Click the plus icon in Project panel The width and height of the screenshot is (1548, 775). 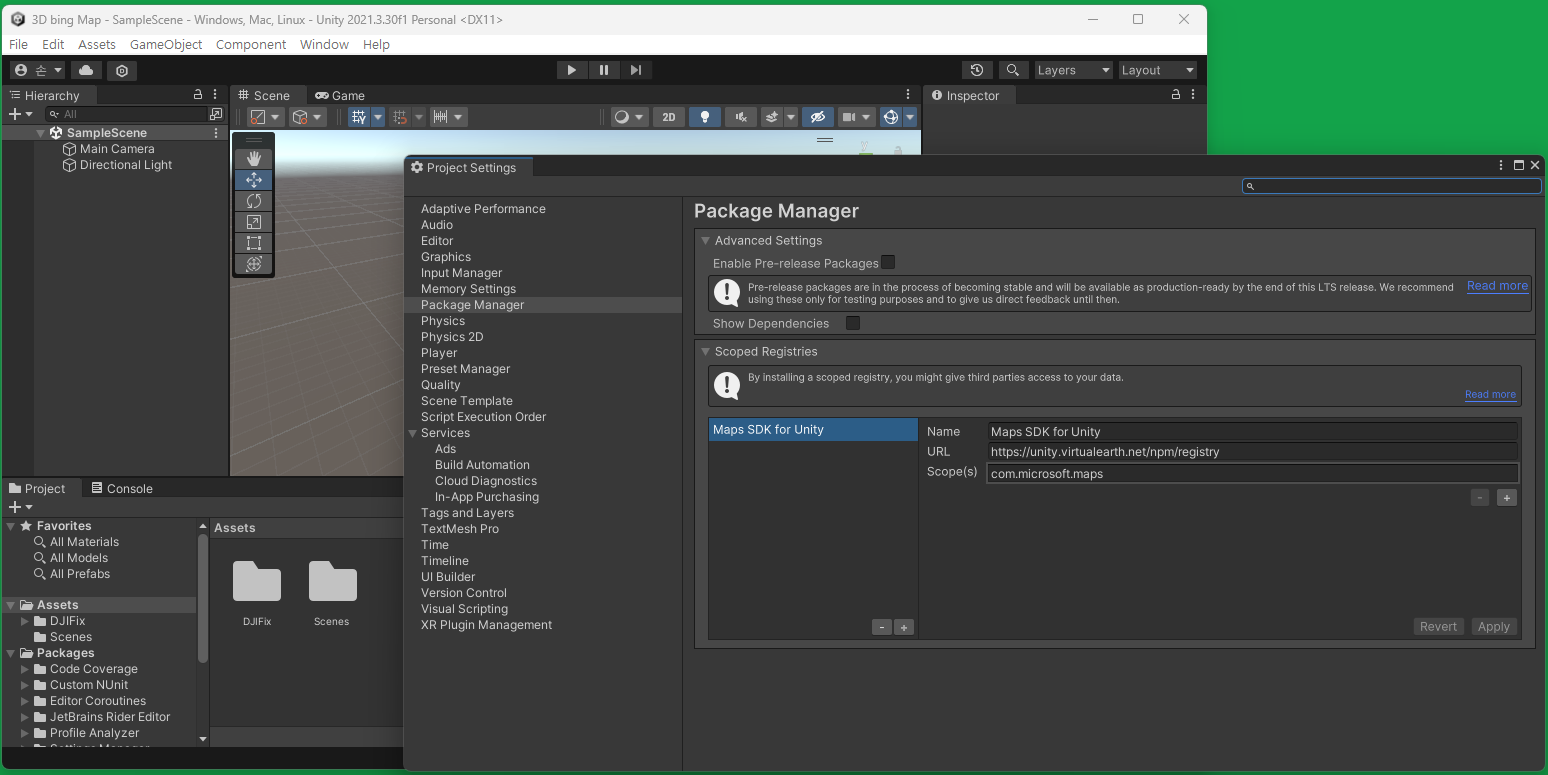coord(14,507)
